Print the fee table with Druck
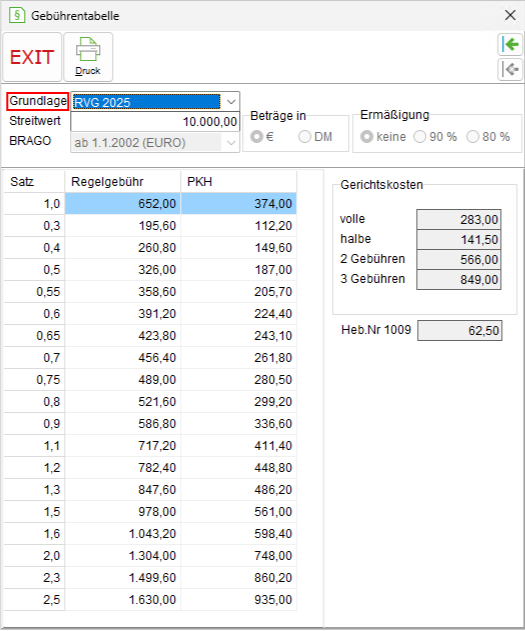Image resolution: width=525 pixels, height=631 pixels. (88, 57)
